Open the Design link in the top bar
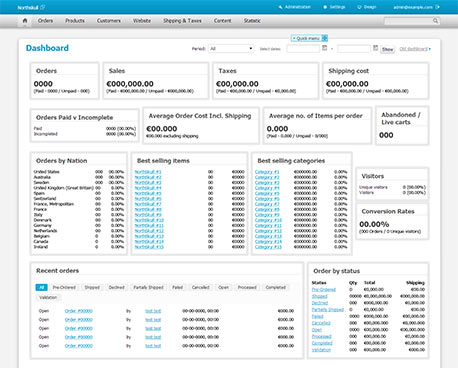This screenshot has width=458, height=368. [370, 7]
